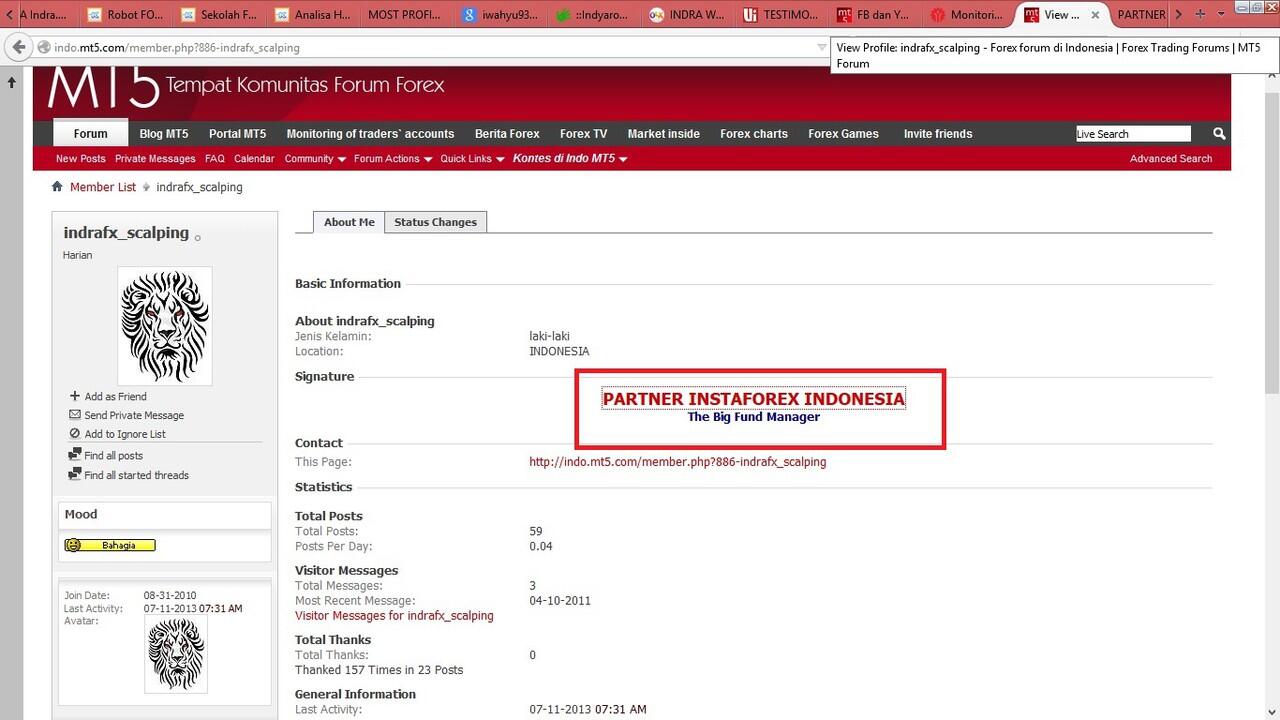Open the address bar history dropdown arrow

coord(823,47)
